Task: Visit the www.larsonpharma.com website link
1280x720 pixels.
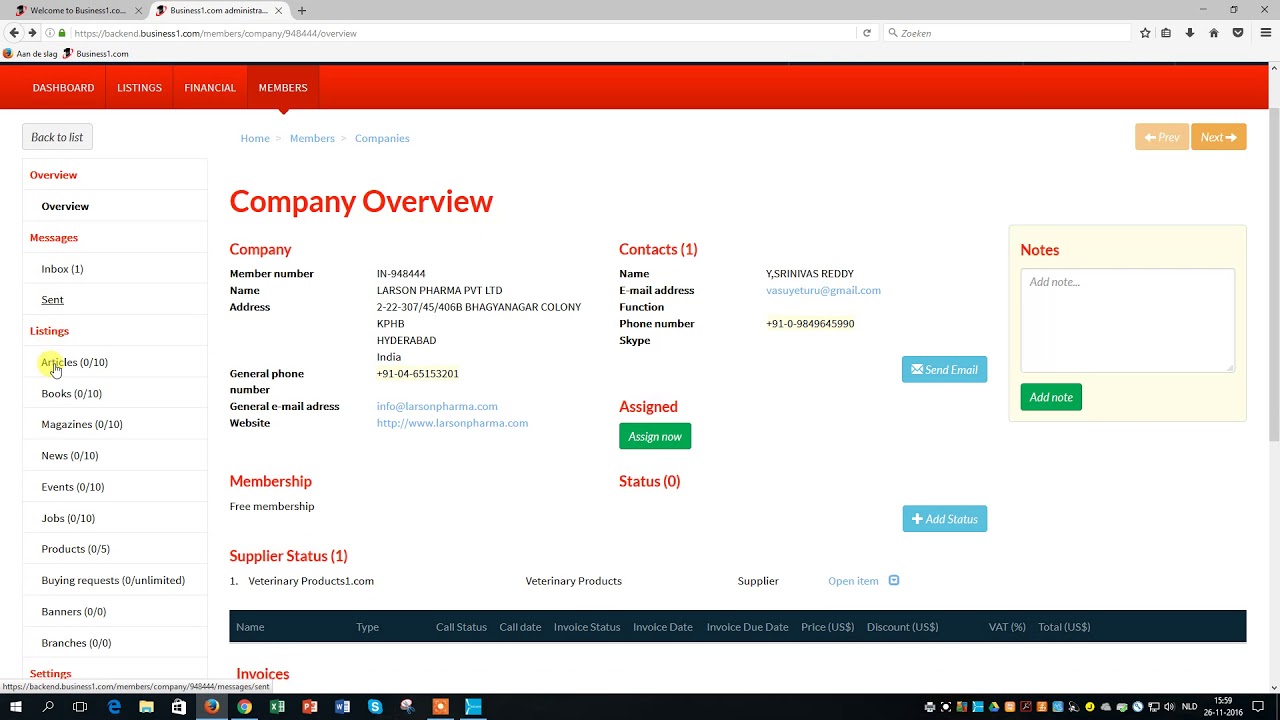Action: point(452,423)
